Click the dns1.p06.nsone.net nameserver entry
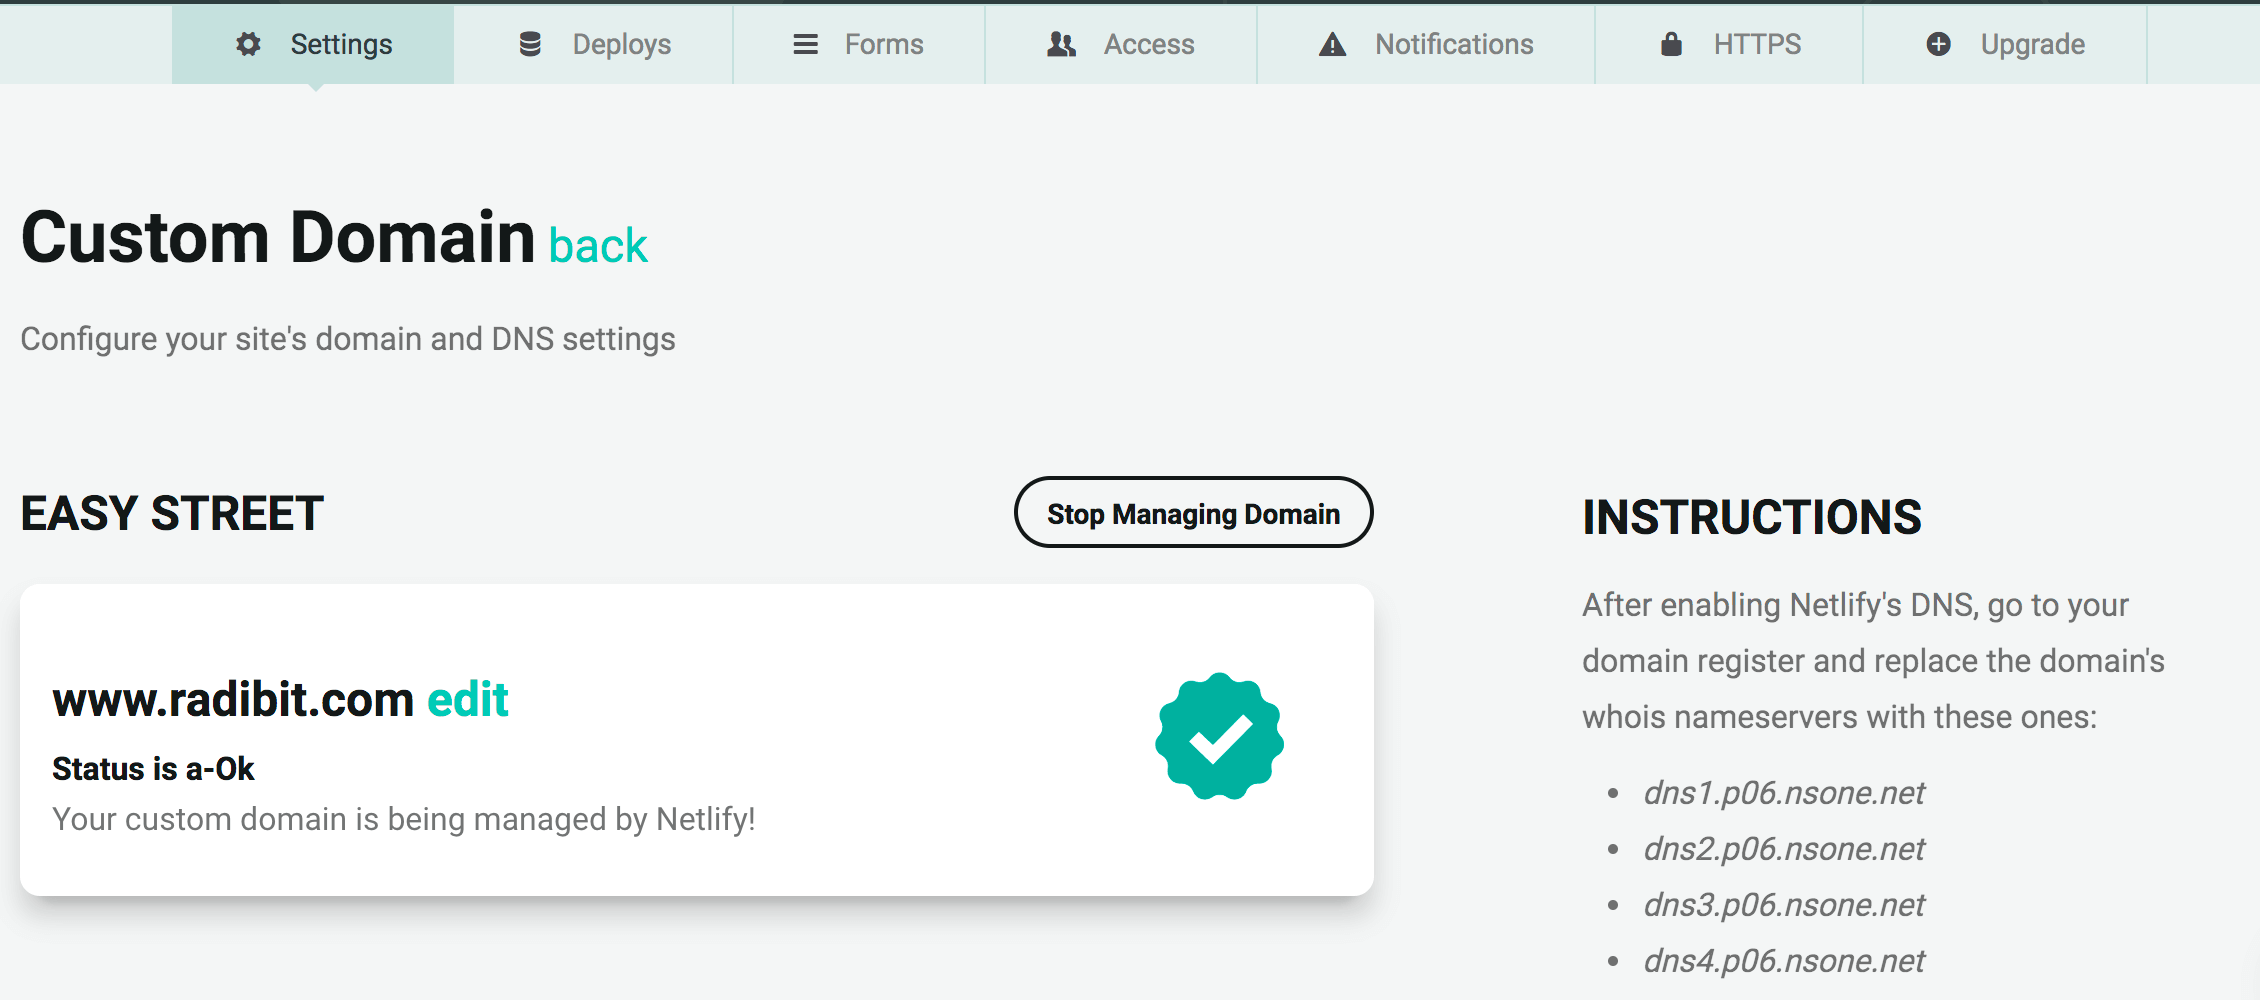The width and height of the screenshot is (2260, 1000). coord(1784,792)
